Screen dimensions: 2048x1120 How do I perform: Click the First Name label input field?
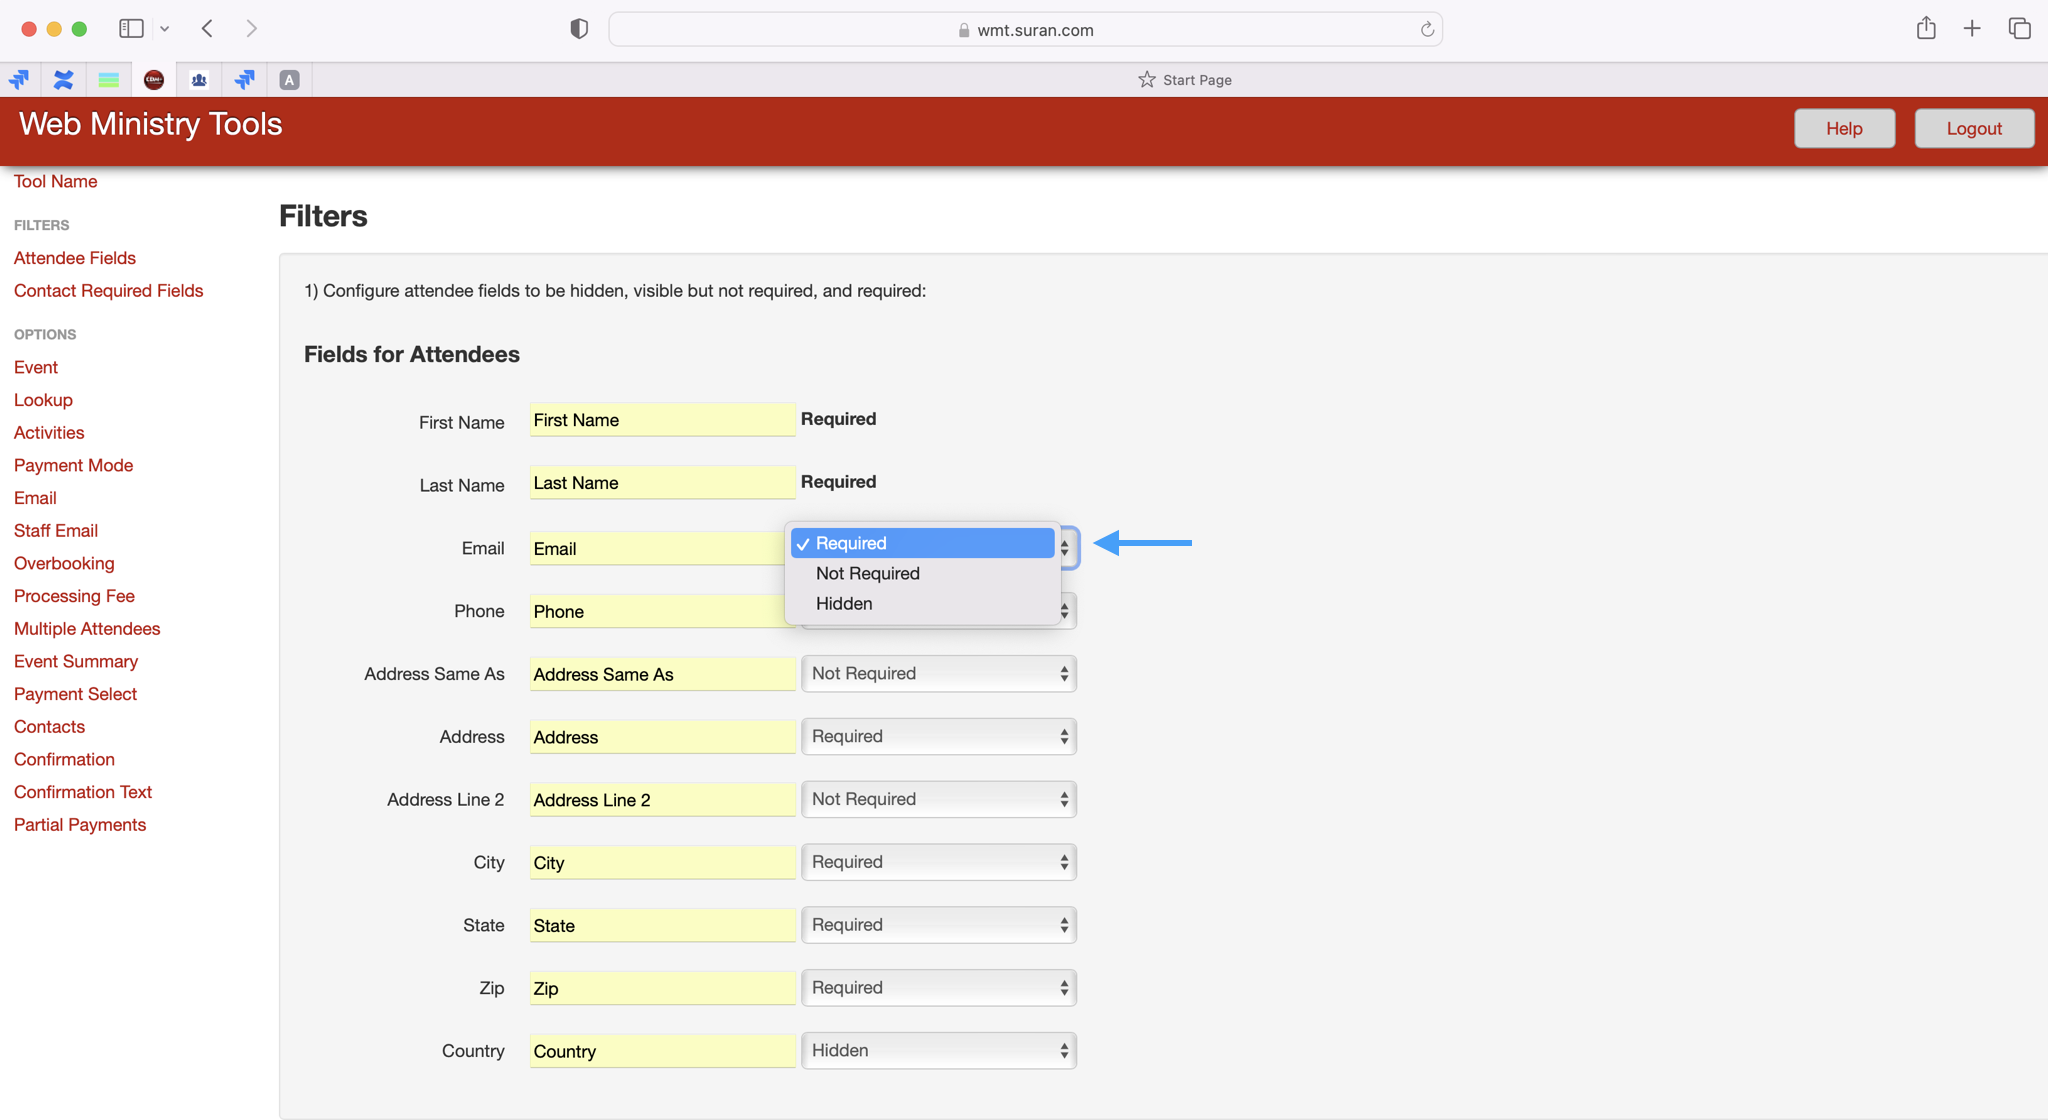661,420
